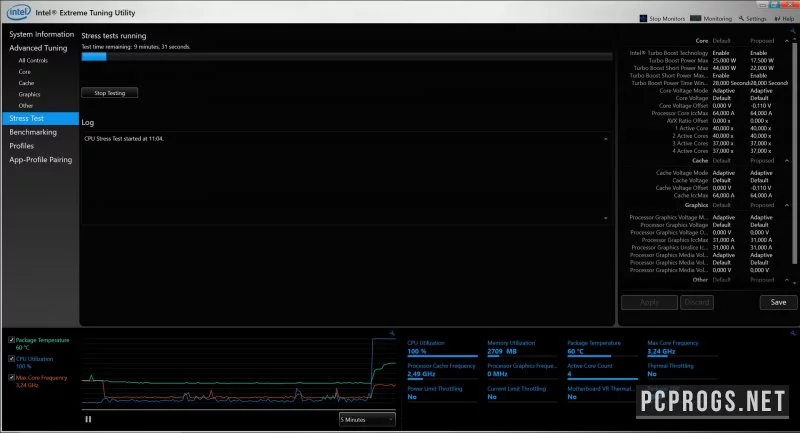This screenshot has width=800, height=433.
Task: Click the settings panel vertical scrollbar
Action: (794, 153)
